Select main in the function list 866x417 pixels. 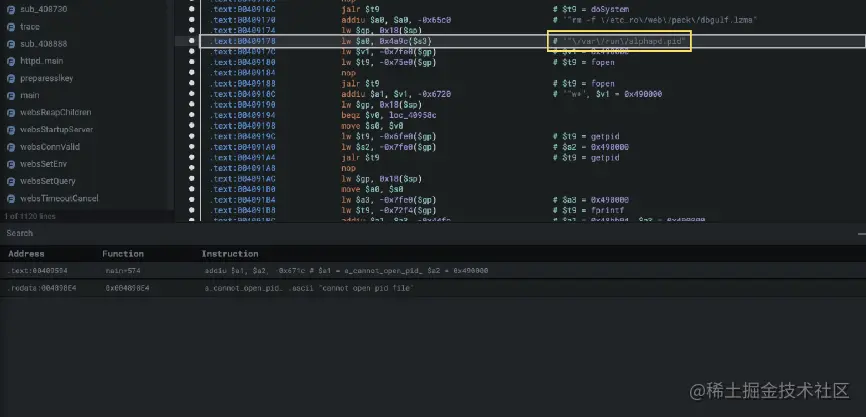(30, 96)
